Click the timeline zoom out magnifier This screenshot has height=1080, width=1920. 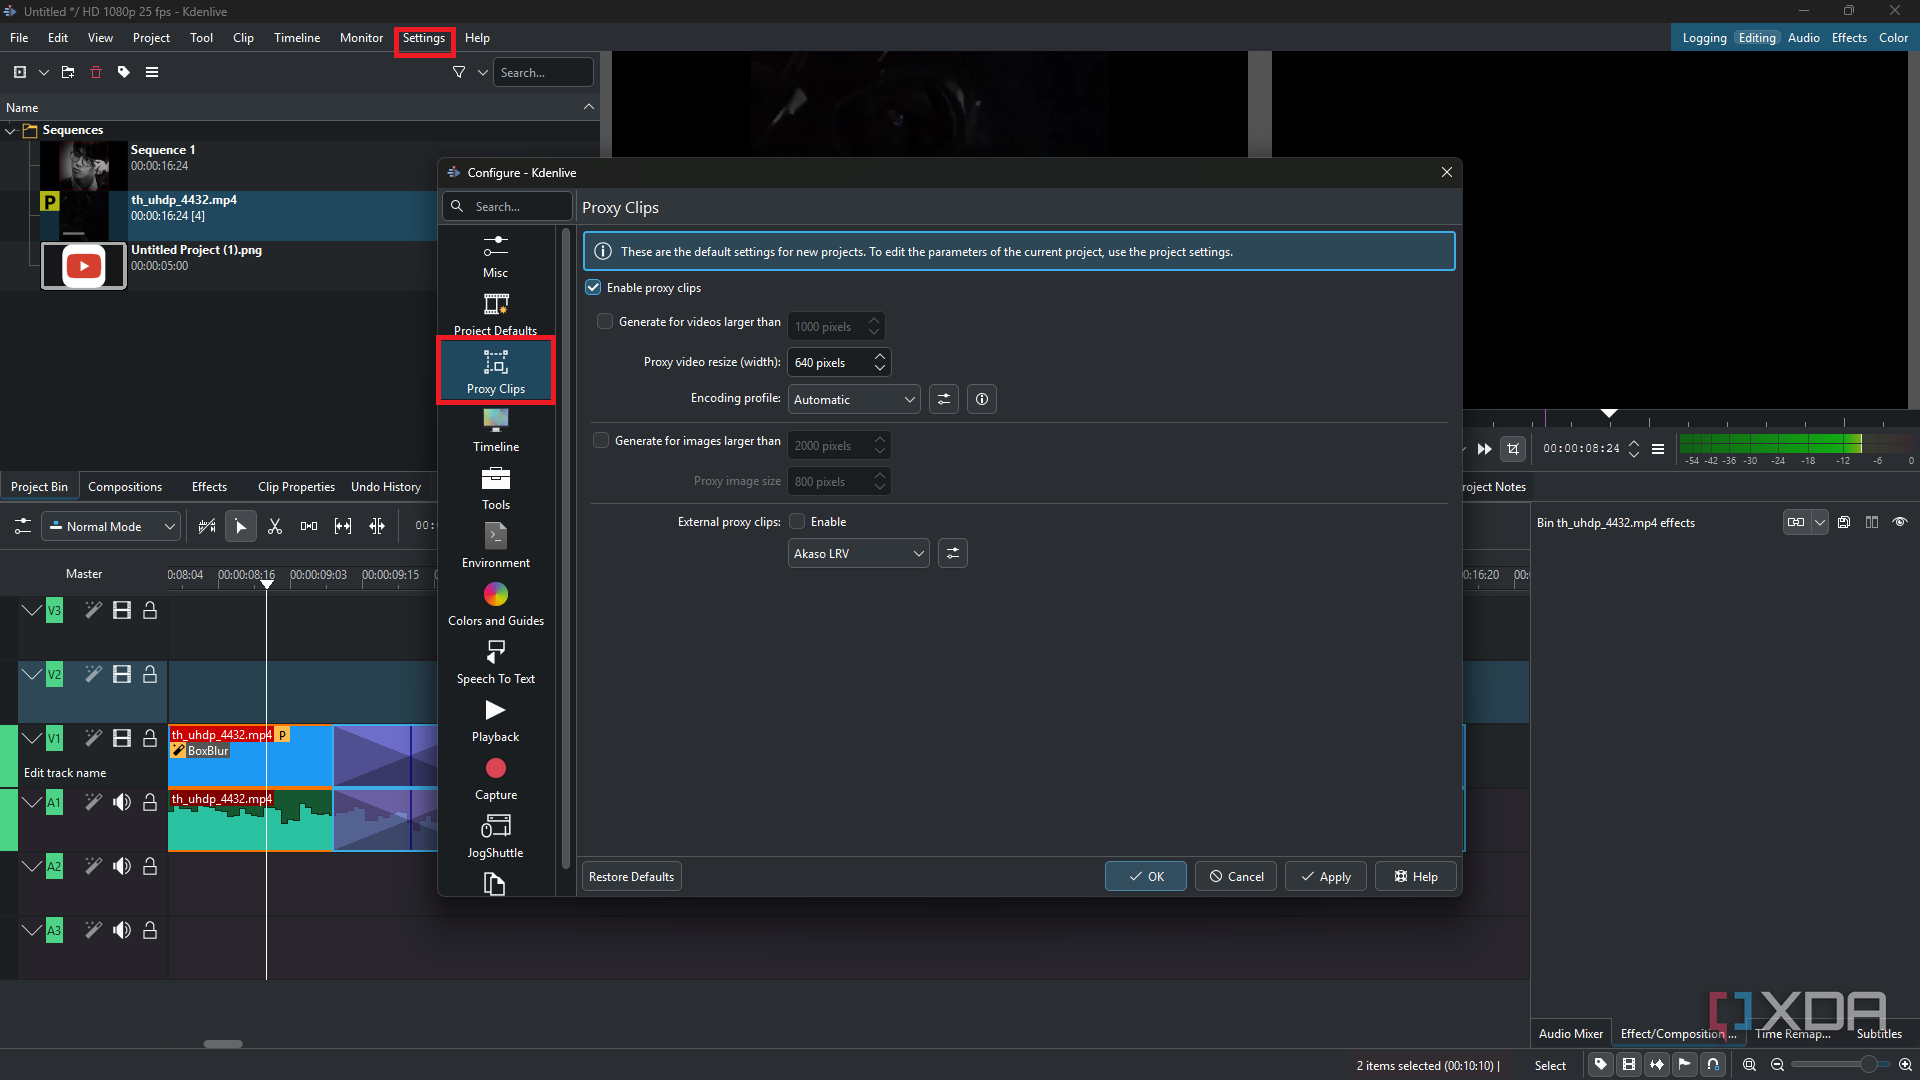[x=1778, y=1065]
